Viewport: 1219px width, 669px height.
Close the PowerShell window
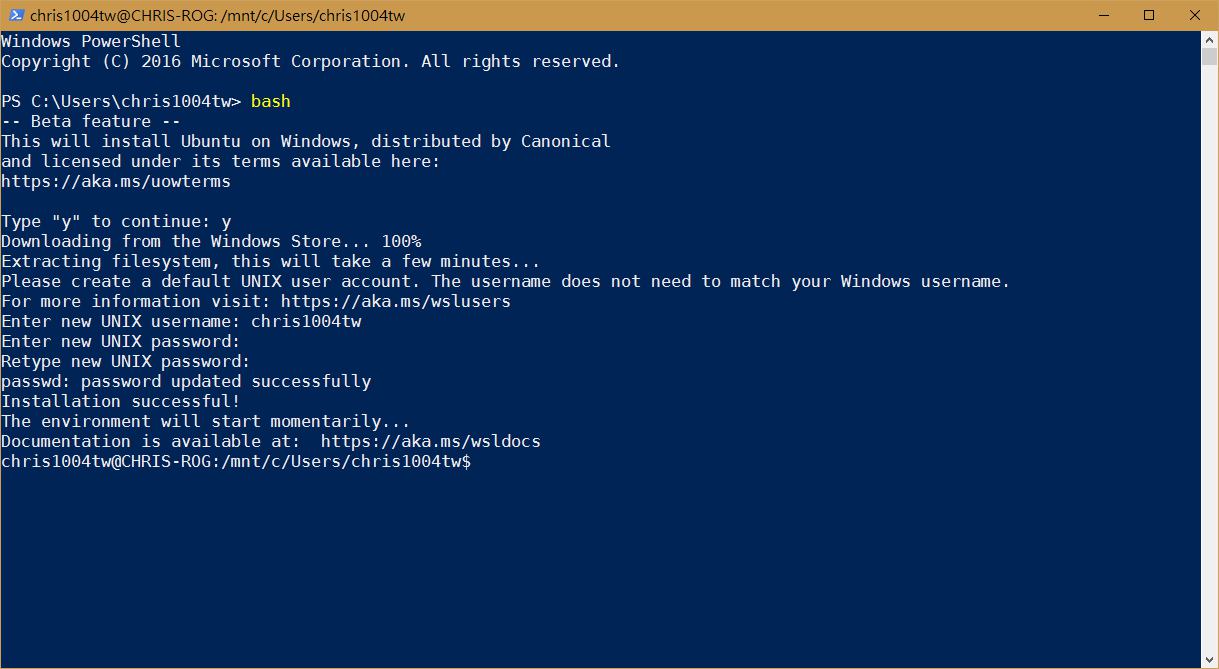[x=1195, y=15]
